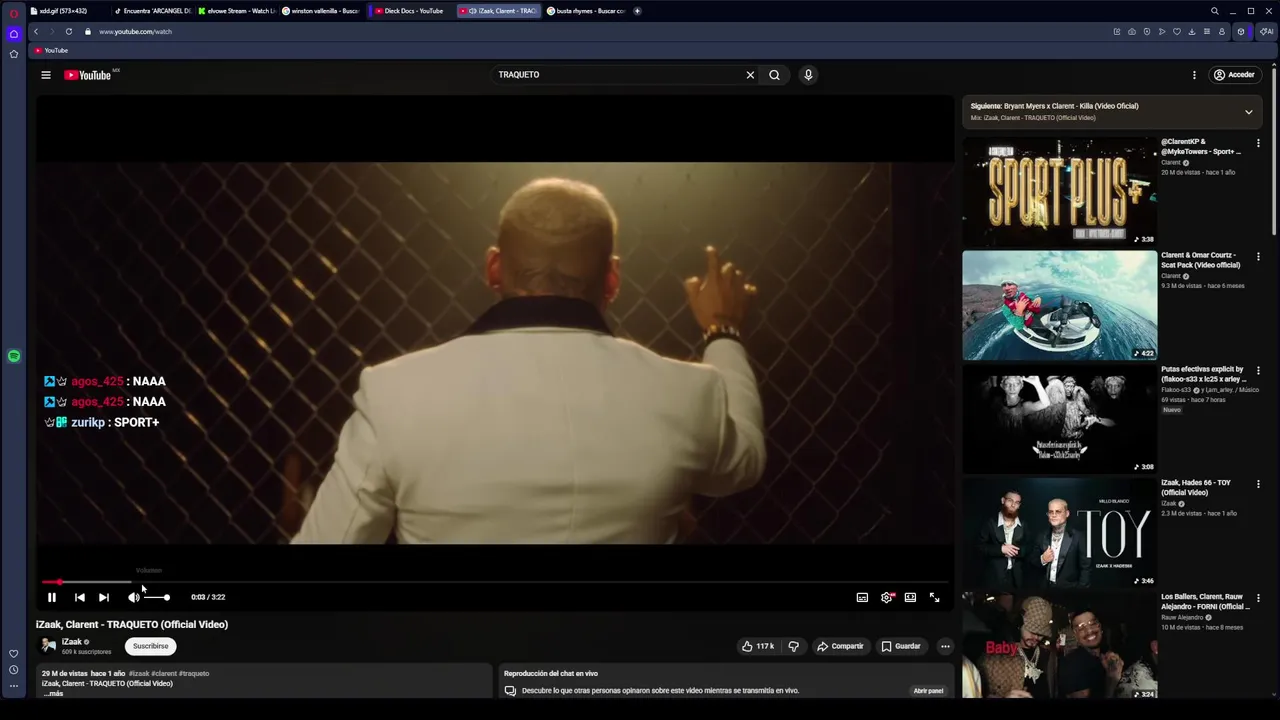Screen dimensions: 1280x720
Task: Open the Opera main menu logo
Action: (13, 13)
